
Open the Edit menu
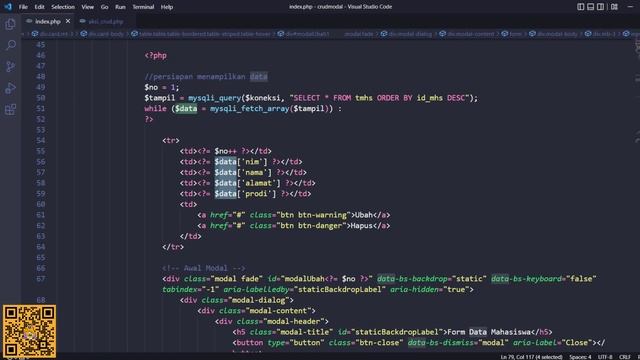pyautogui.click(x=39, y=7)
